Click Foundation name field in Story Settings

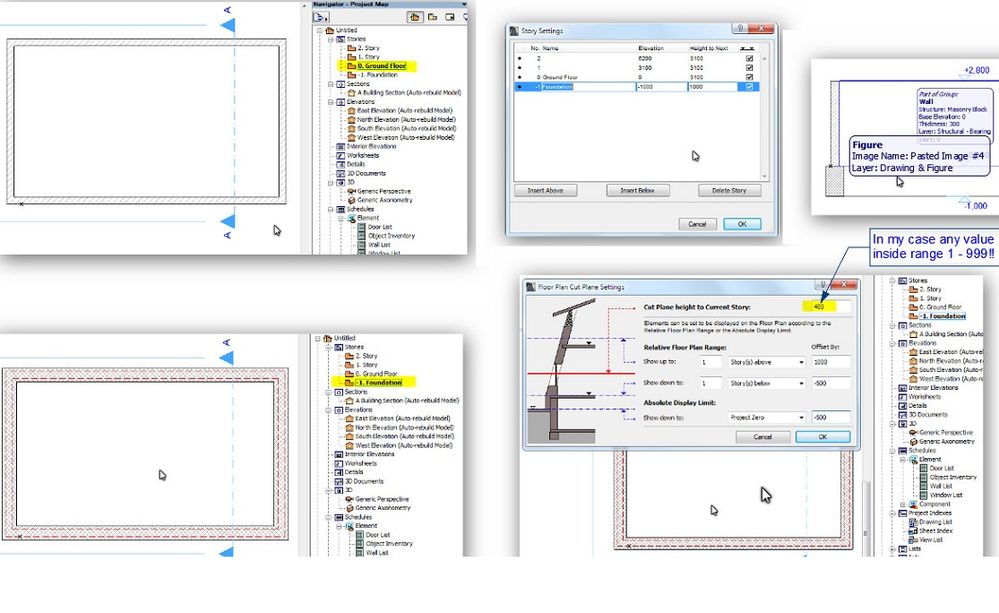coord(588,87)
